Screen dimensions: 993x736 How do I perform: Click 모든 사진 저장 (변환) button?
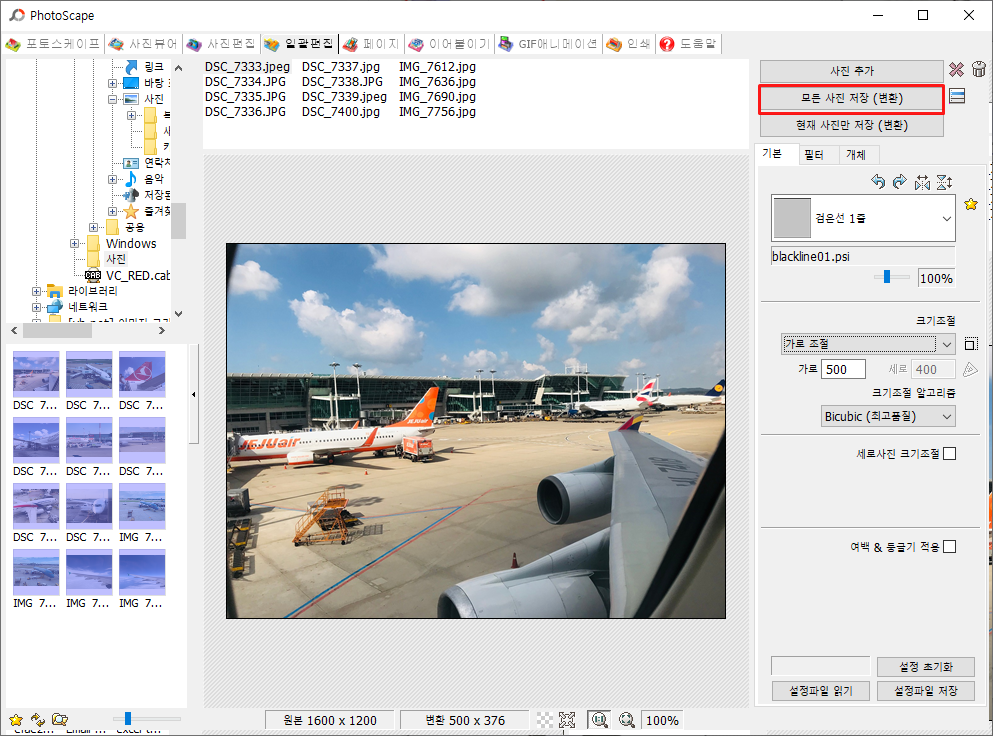coord(851,98)
